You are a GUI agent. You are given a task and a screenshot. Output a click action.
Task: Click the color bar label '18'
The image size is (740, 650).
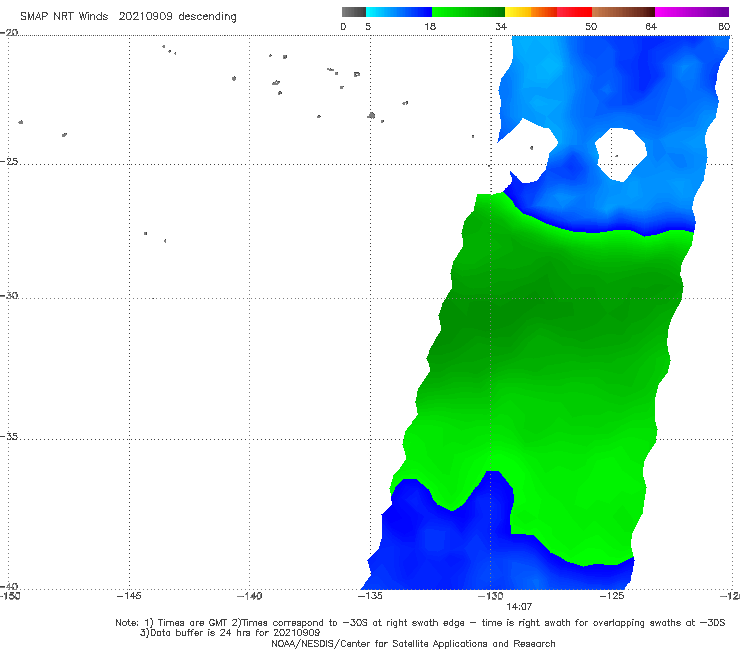point(430,27)
